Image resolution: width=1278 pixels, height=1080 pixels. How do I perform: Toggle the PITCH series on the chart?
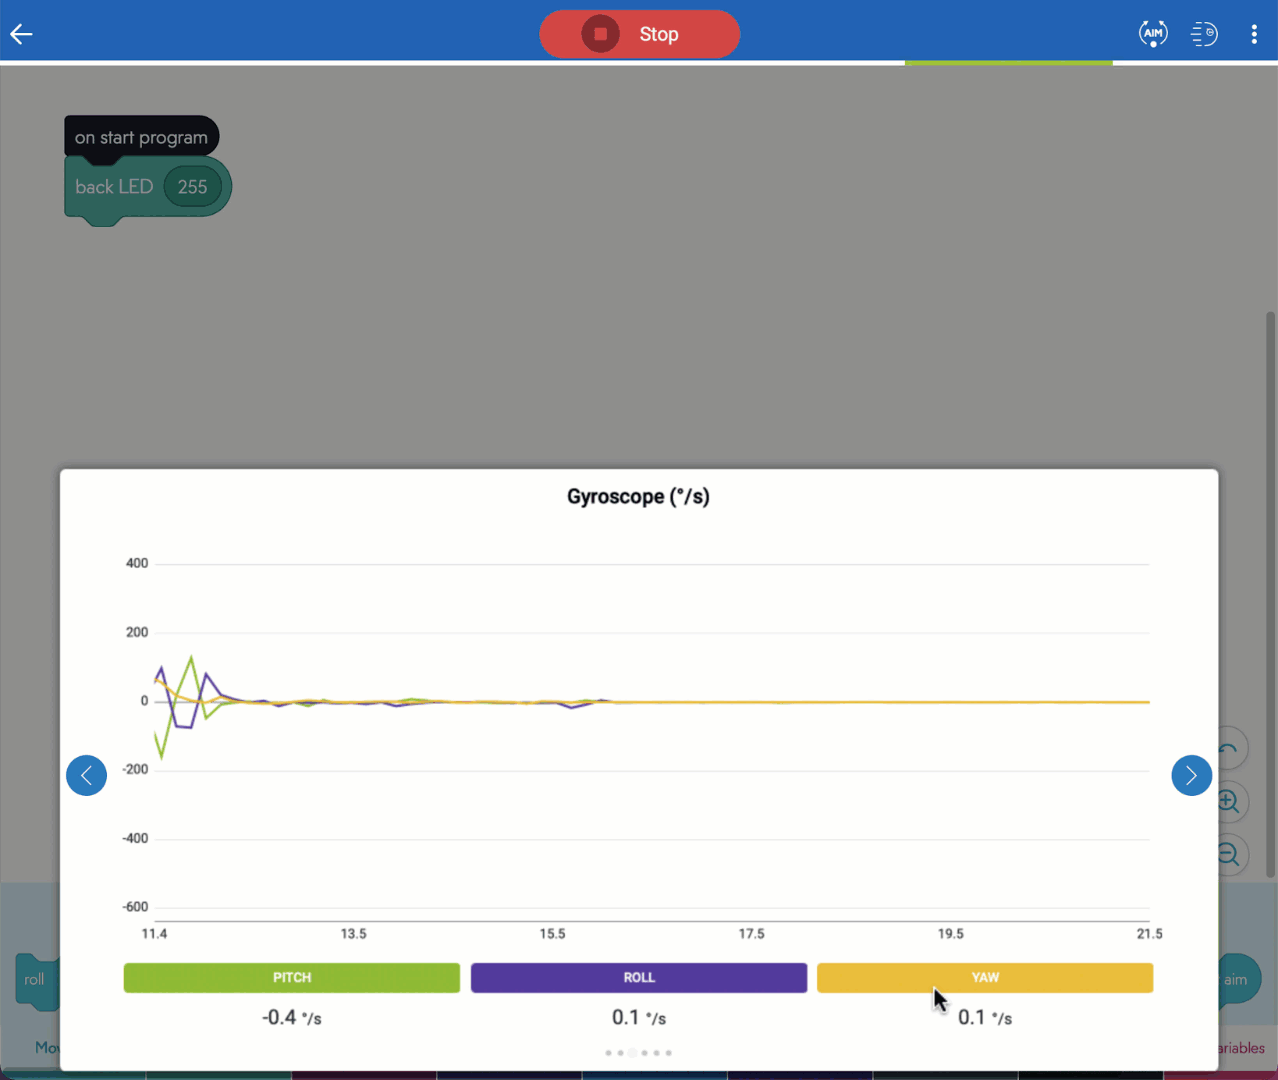pyautogui.click(x=292, y=978)
